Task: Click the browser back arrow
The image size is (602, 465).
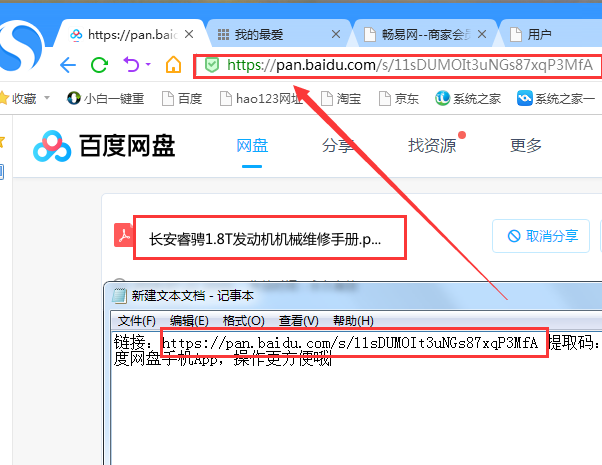Action: coord(68,65)
